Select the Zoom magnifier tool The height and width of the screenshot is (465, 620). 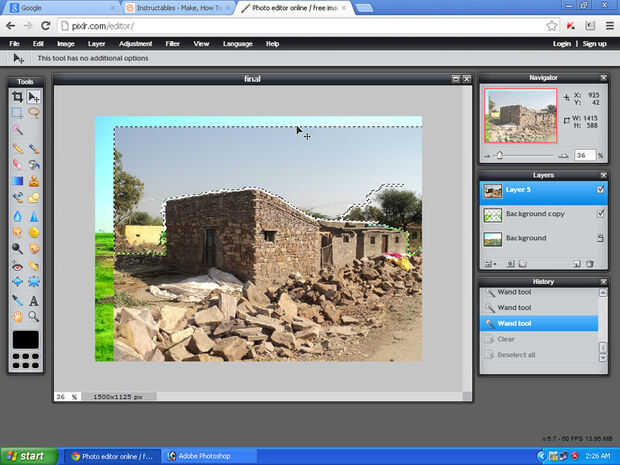click(34, 316)
